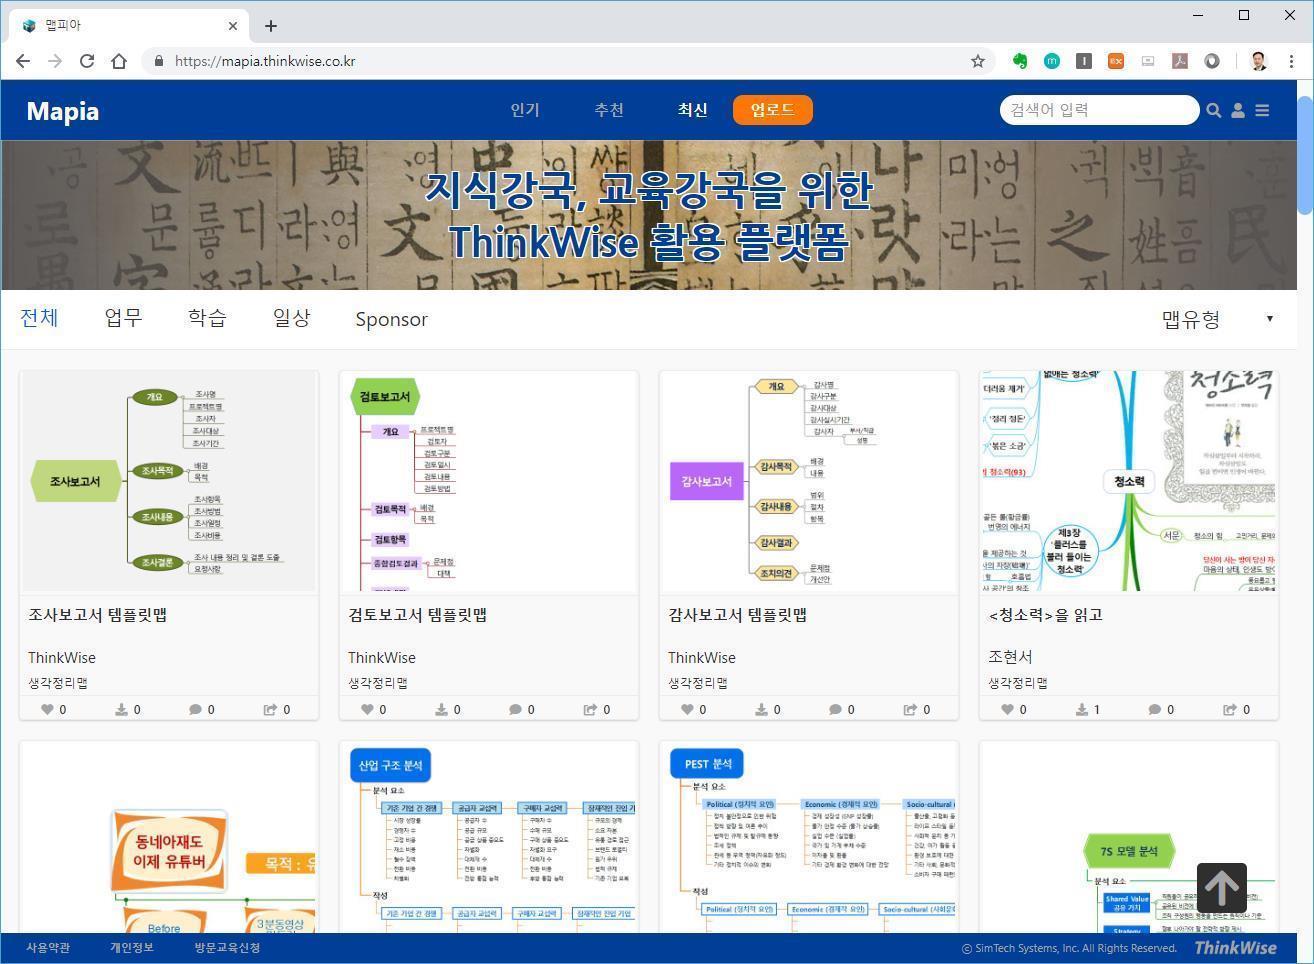Click the scroll-to-top arrow button

coord(1221,888)
